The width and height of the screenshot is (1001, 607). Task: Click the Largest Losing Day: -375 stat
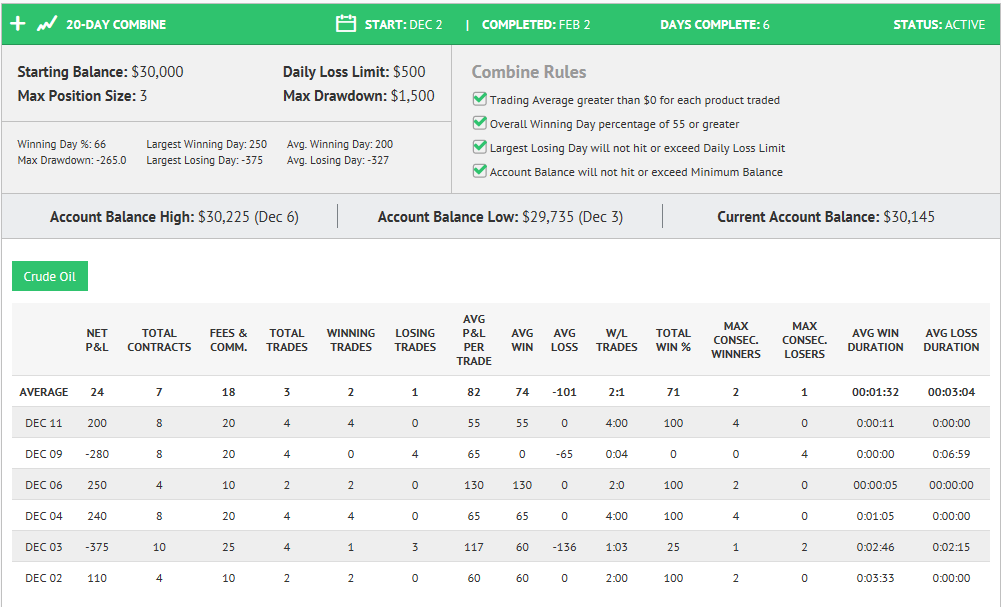pyautogui.click(x=204, y=160)
